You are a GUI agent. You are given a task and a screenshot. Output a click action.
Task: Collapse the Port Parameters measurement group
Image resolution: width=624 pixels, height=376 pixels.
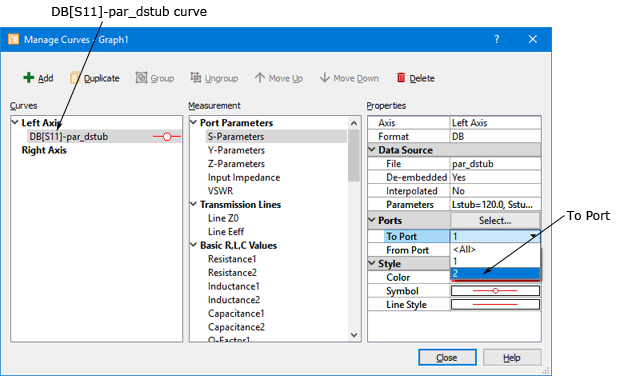click(x=193, y=122)
